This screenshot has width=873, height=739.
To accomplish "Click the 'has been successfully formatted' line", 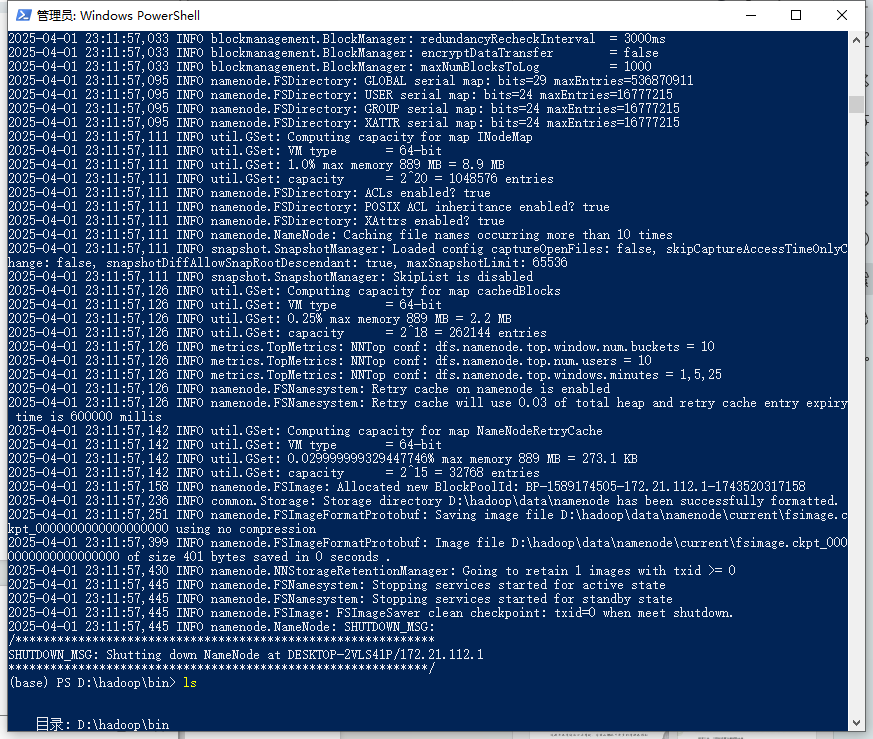I will (423, 501).
